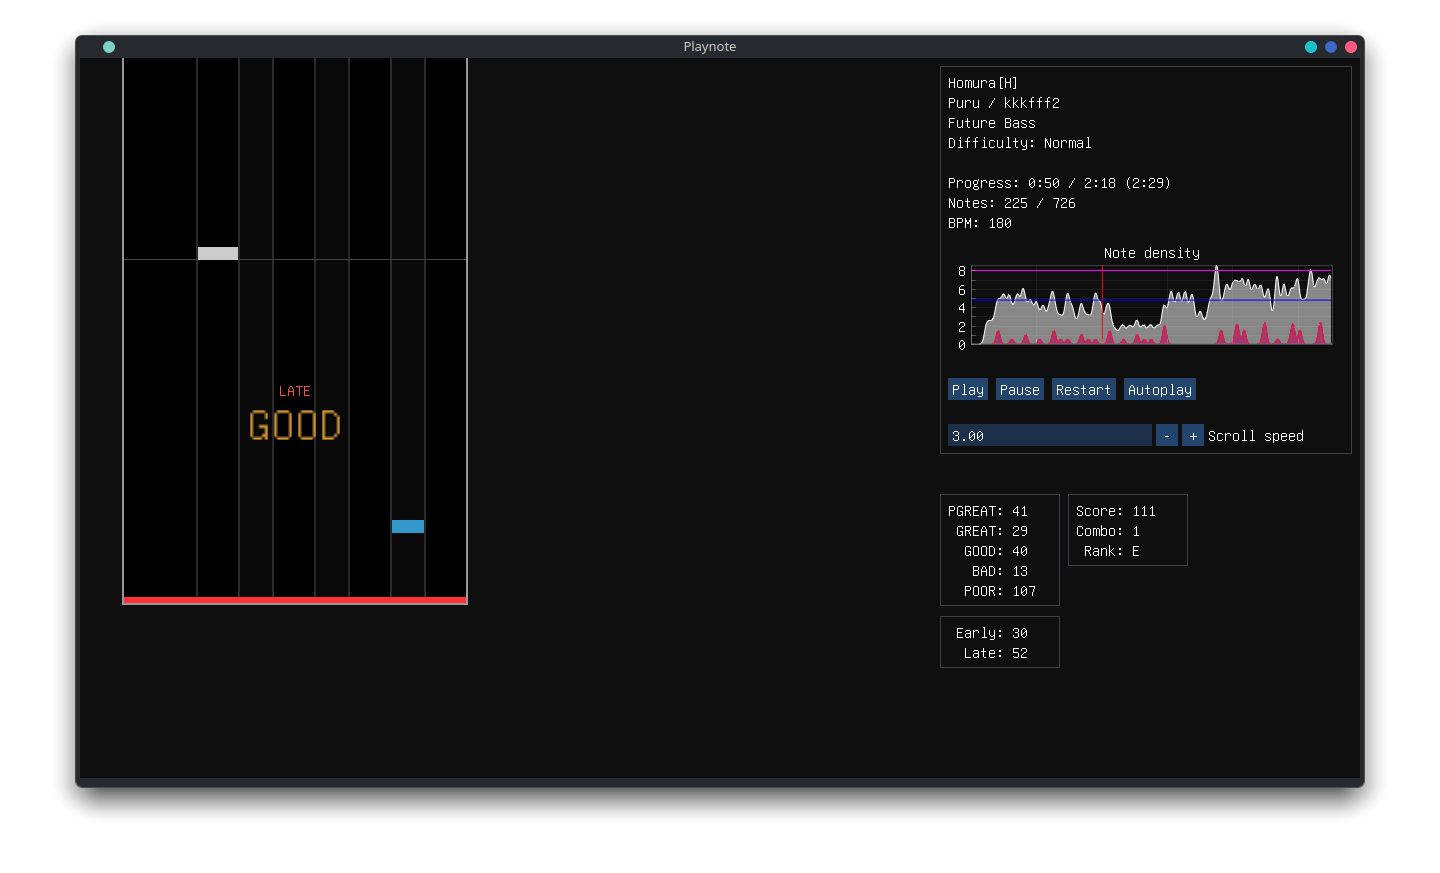Click the Homura [H] song title
The height and width of the screenshot is (873, 1440).
coord(983,83)
